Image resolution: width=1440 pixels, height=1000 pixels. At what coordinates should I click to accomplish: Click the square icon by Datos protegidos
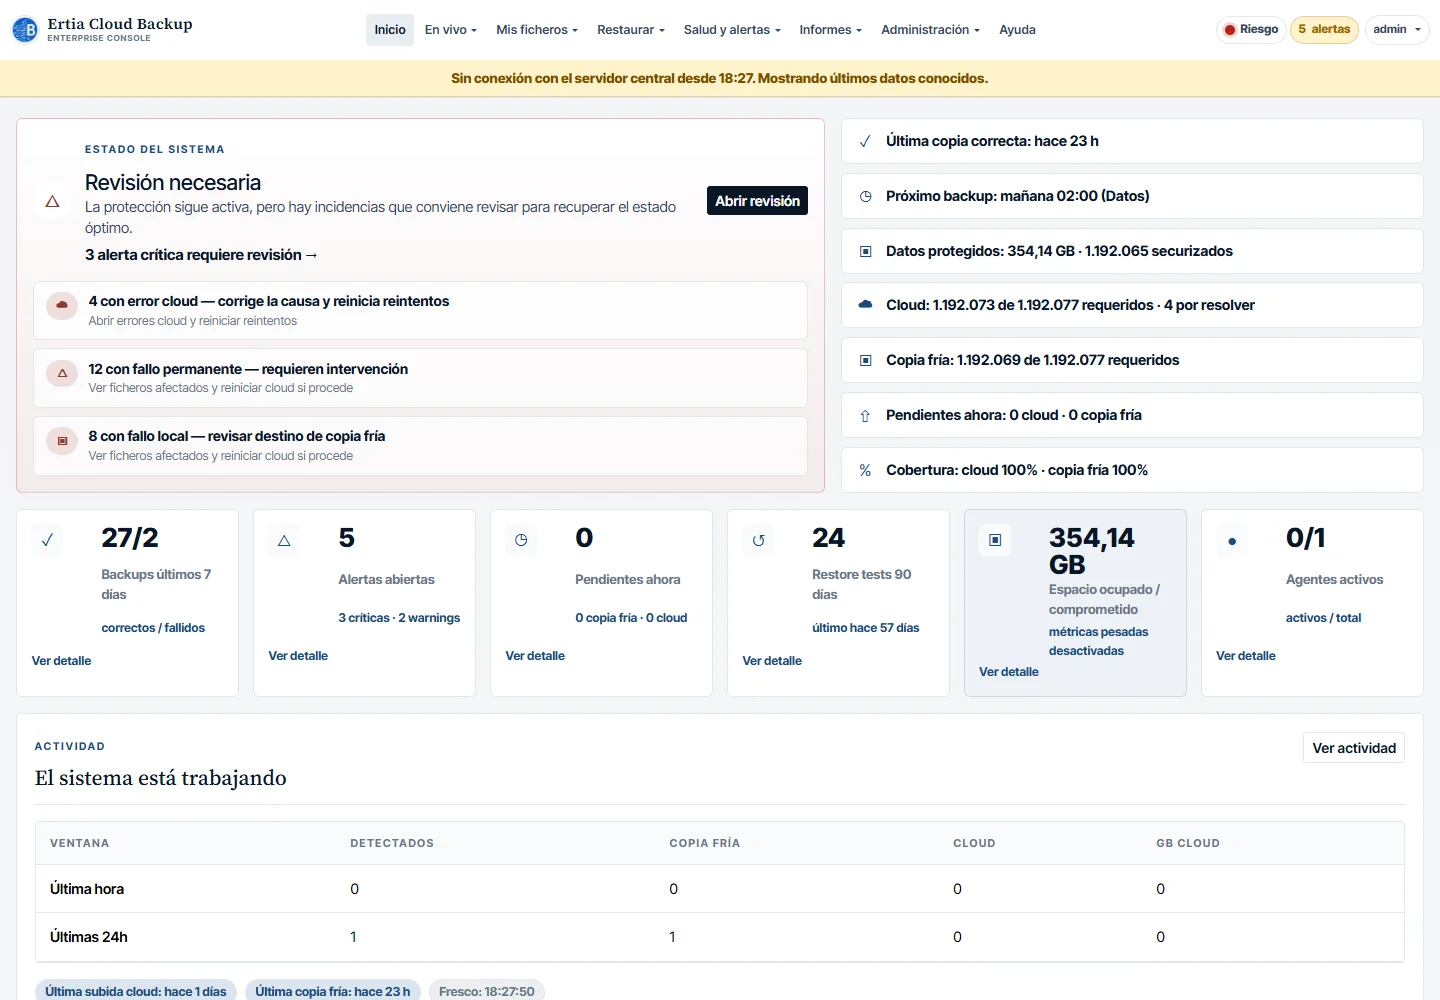click(x=865, y=251)
